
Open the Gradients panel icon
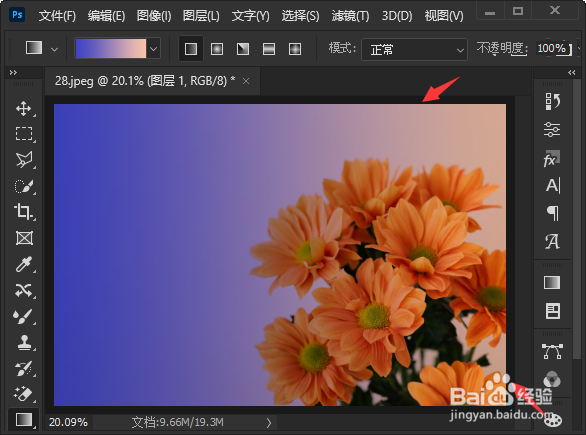(552, 283)
